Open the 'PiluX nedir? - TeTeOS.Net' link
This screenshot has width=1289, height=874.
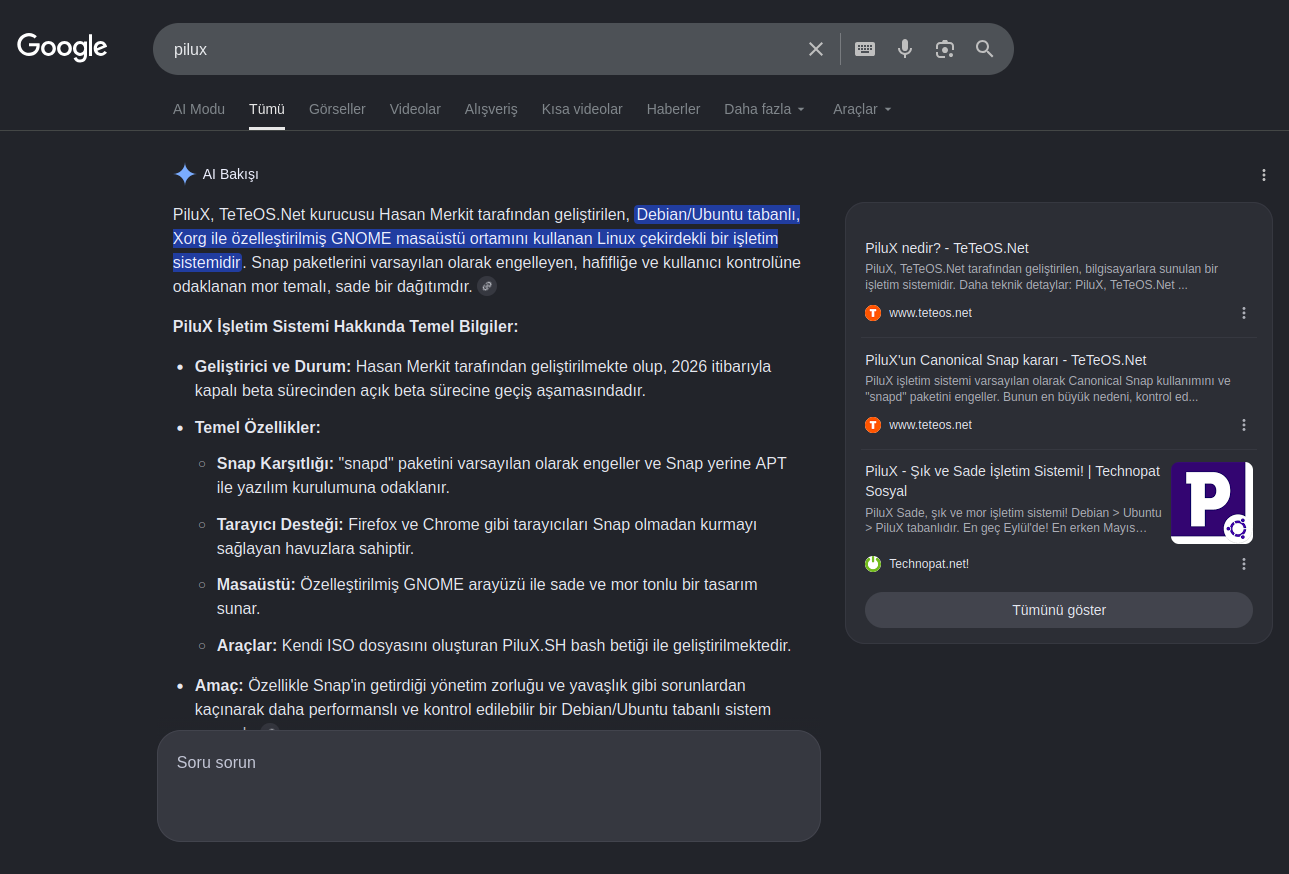pyautogui.click(x=947, y=248)
